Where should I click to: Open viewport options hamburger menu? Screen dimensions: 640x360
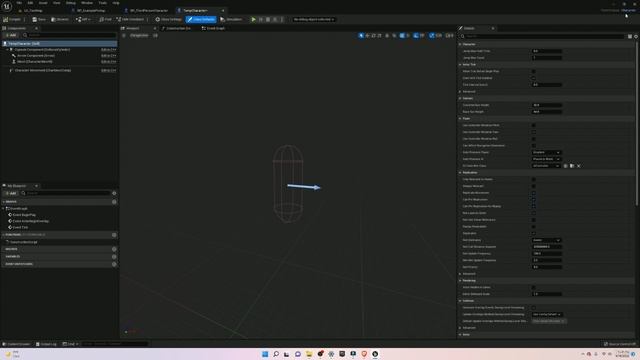pos(124,36)
